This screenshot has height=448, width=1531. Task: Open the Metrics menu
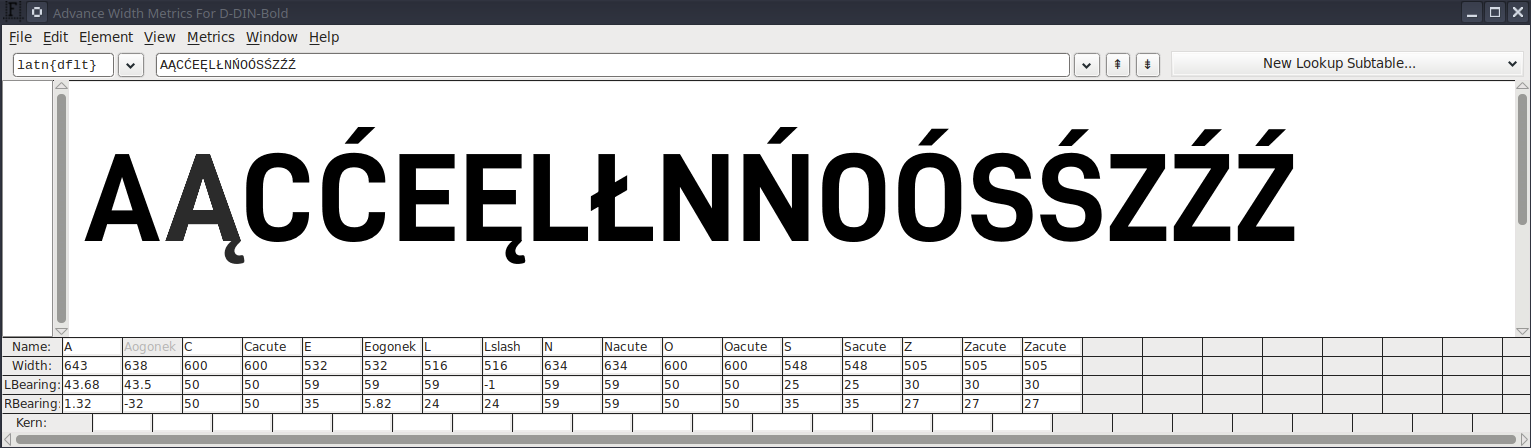(211, 37)
